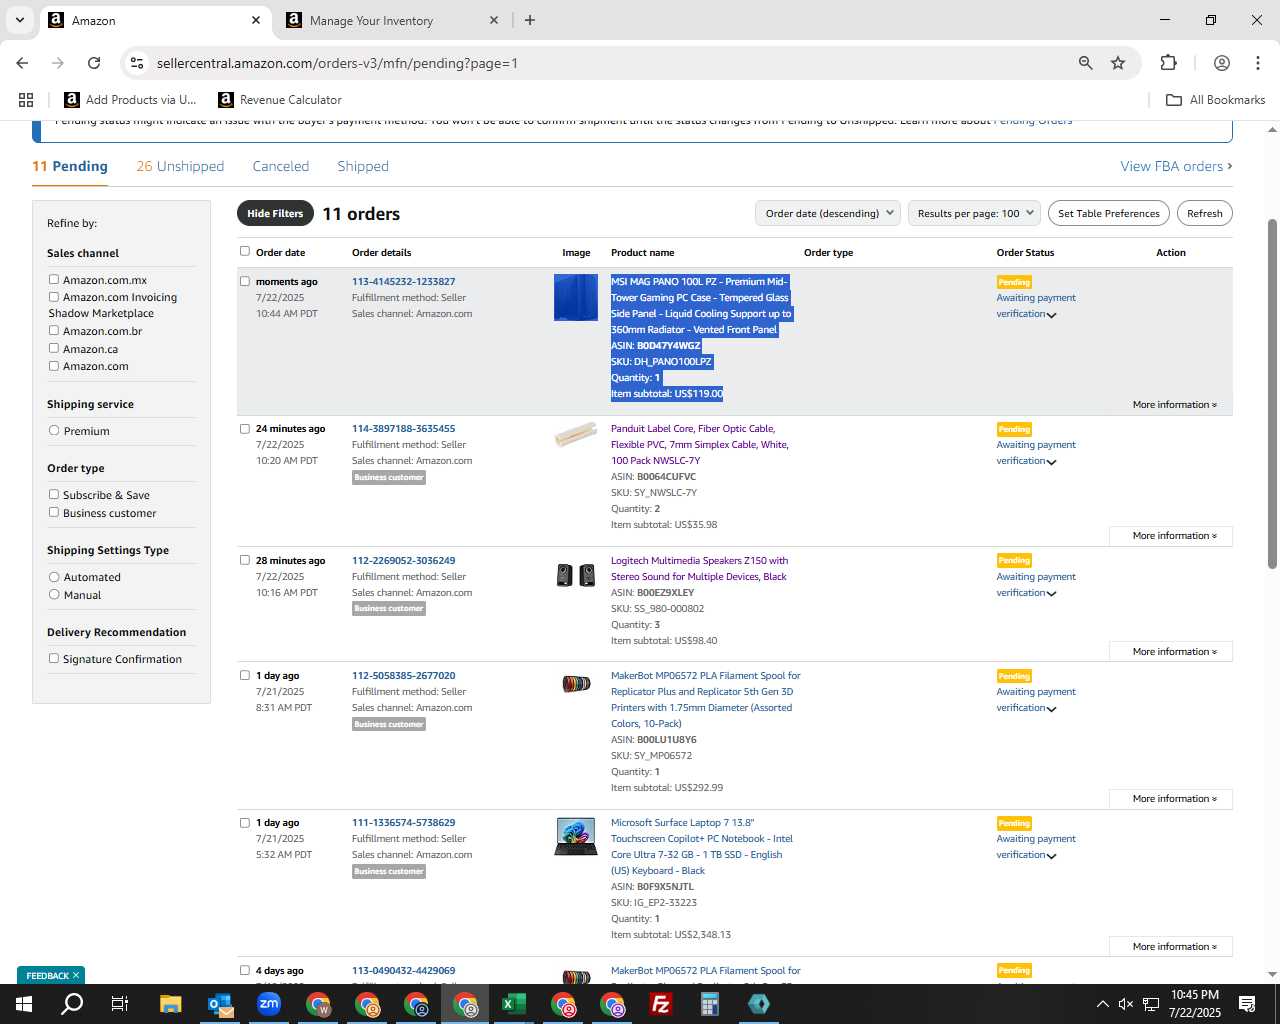The width and height of the screenshot is (1280, 1024).
Task: Open Calculator from the taskbar
Action: [x=710, y=1004]
